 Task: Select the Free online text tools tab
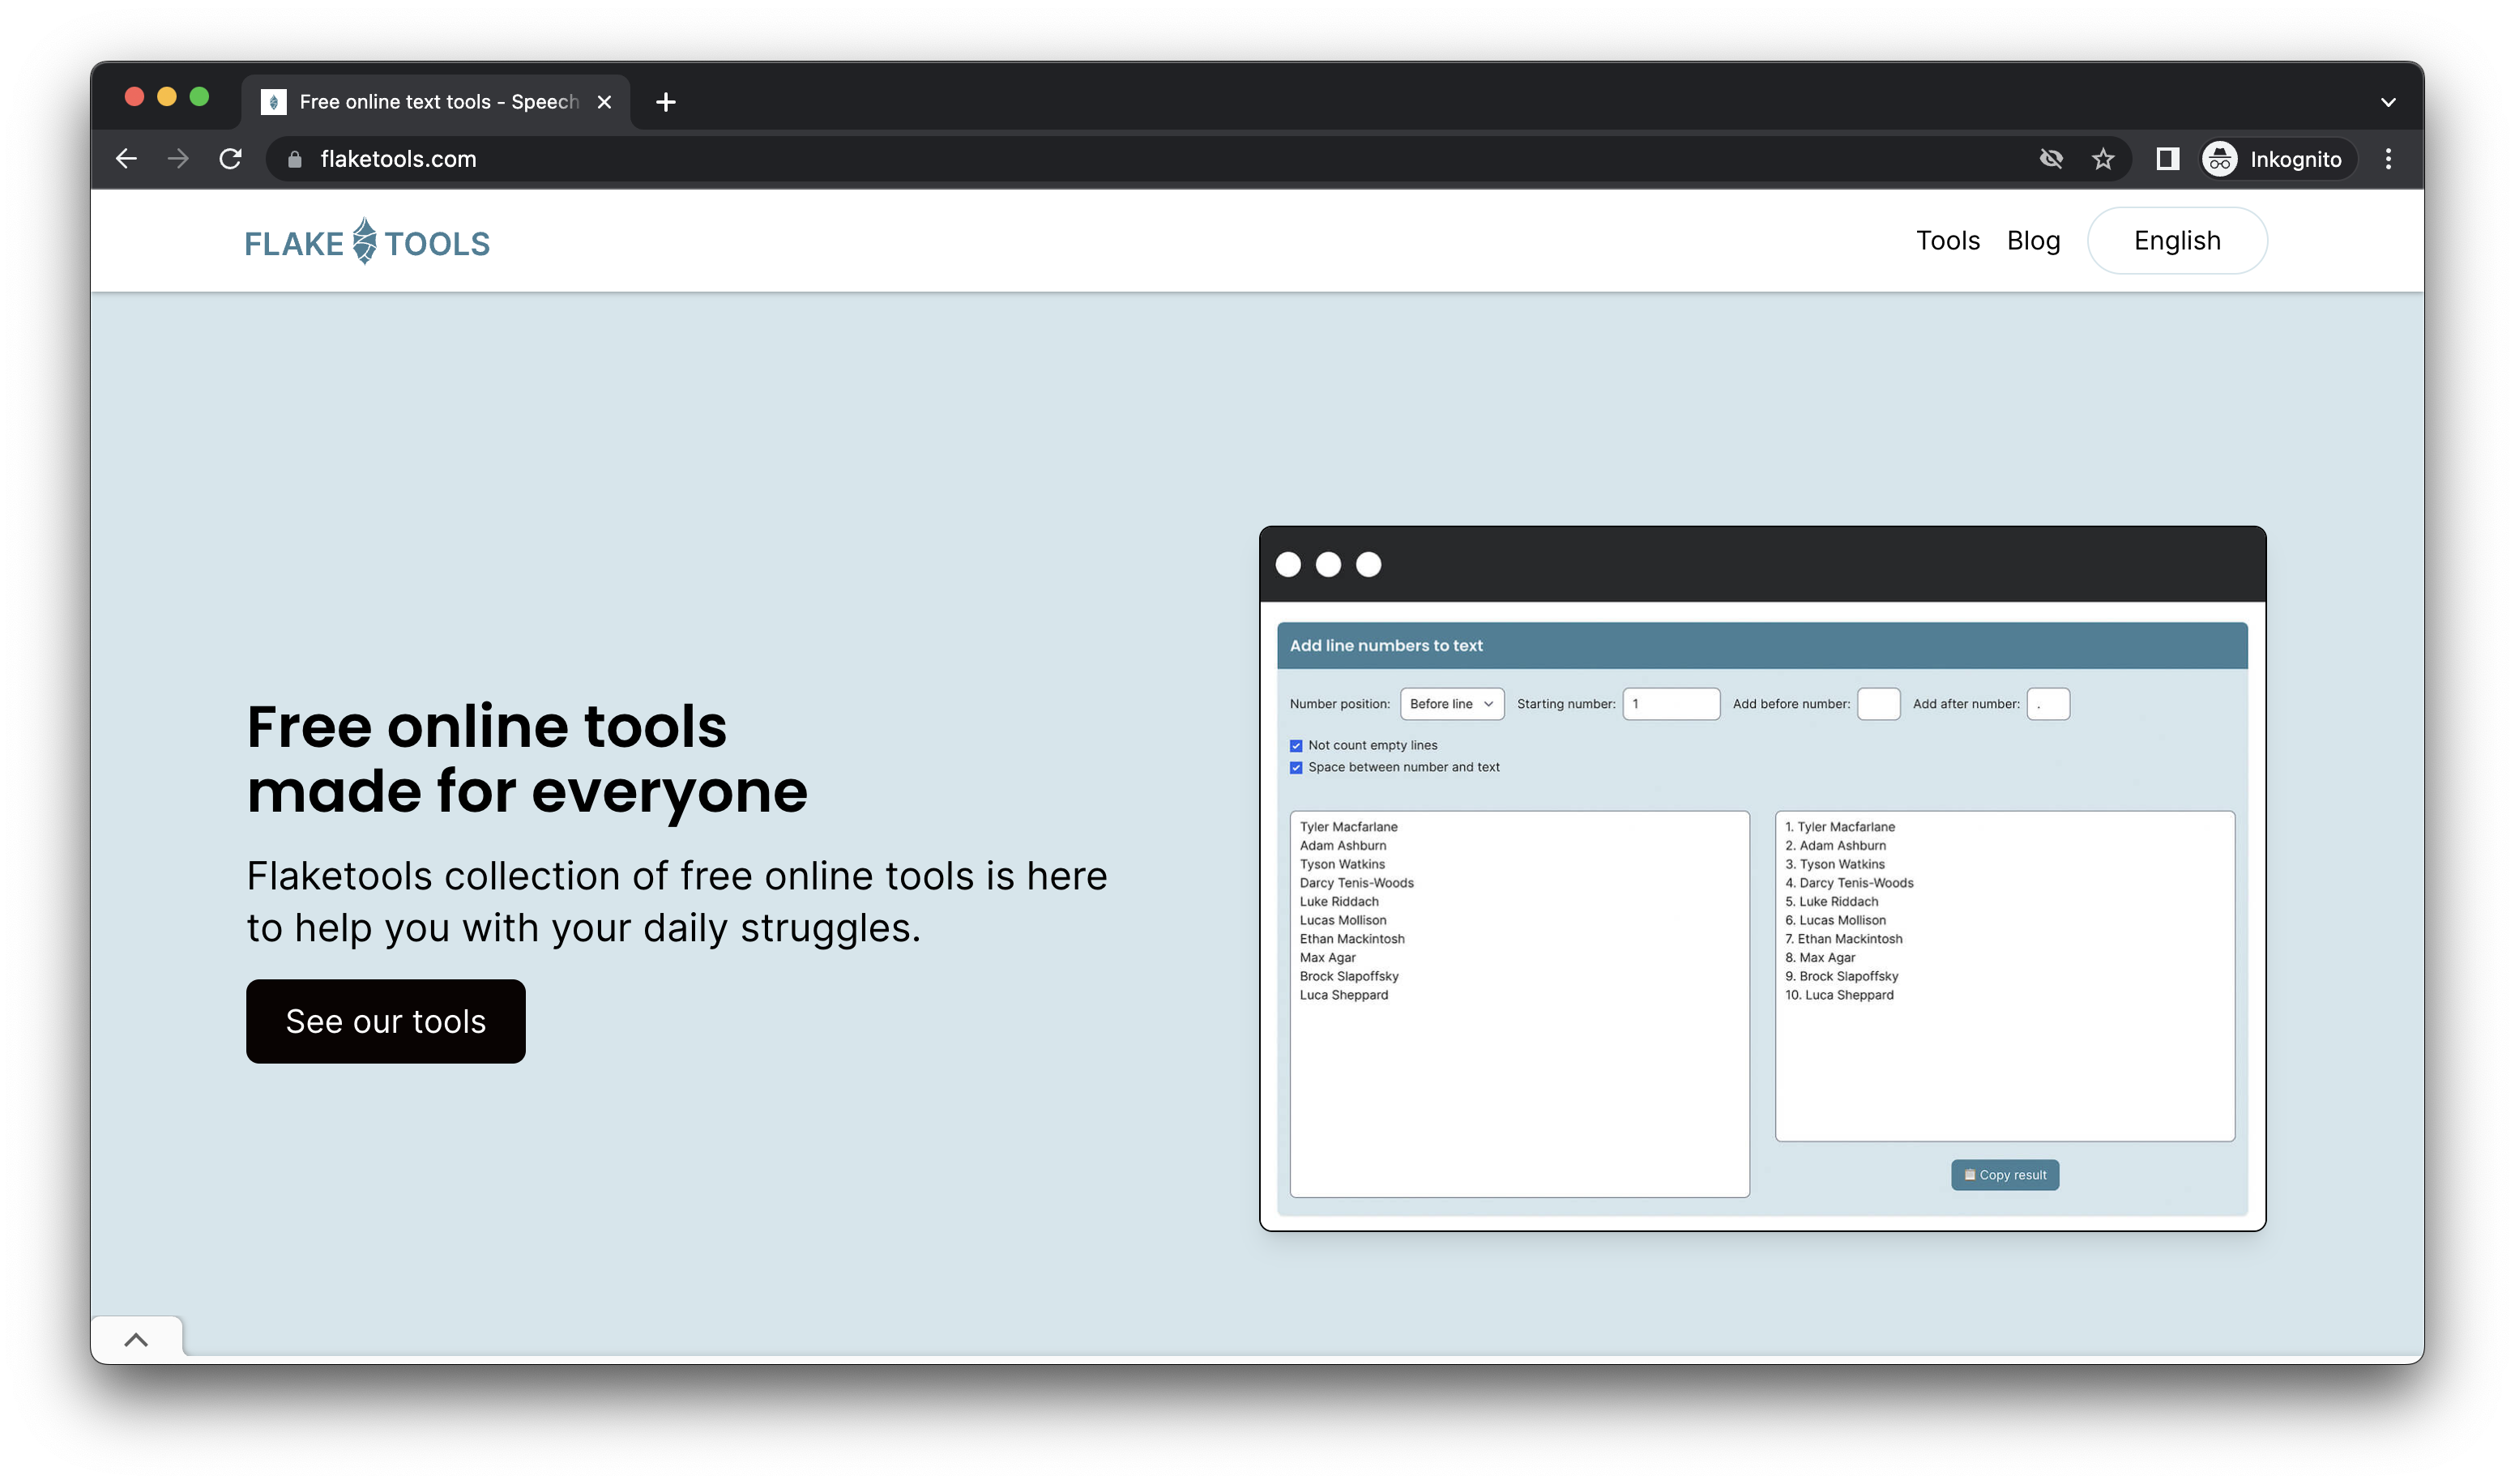[x=436, y=102]
